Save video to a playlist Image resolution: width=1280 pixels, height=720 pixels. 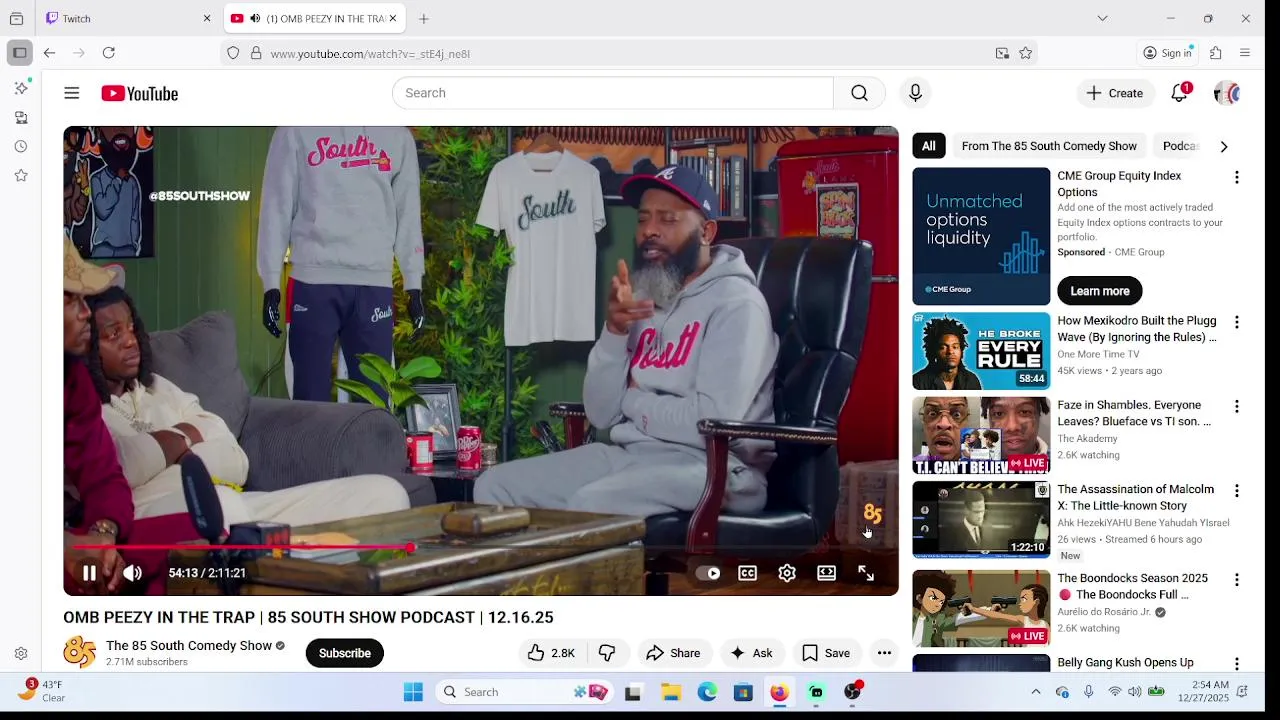point(826,653)
